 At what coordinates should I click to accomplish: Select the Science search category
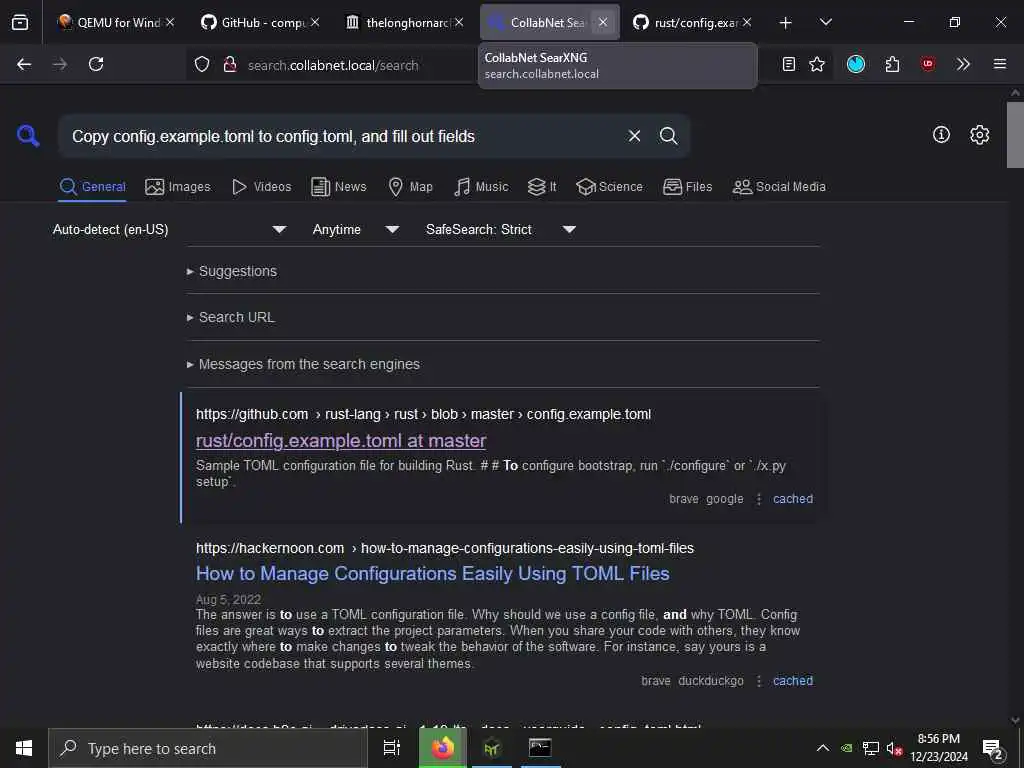pos(609,187)
